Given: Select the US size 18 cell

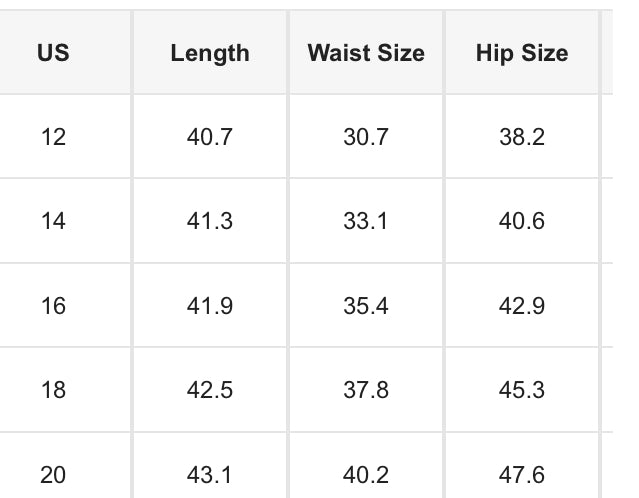Looking at the screenshot, I should tap(53, 389).
